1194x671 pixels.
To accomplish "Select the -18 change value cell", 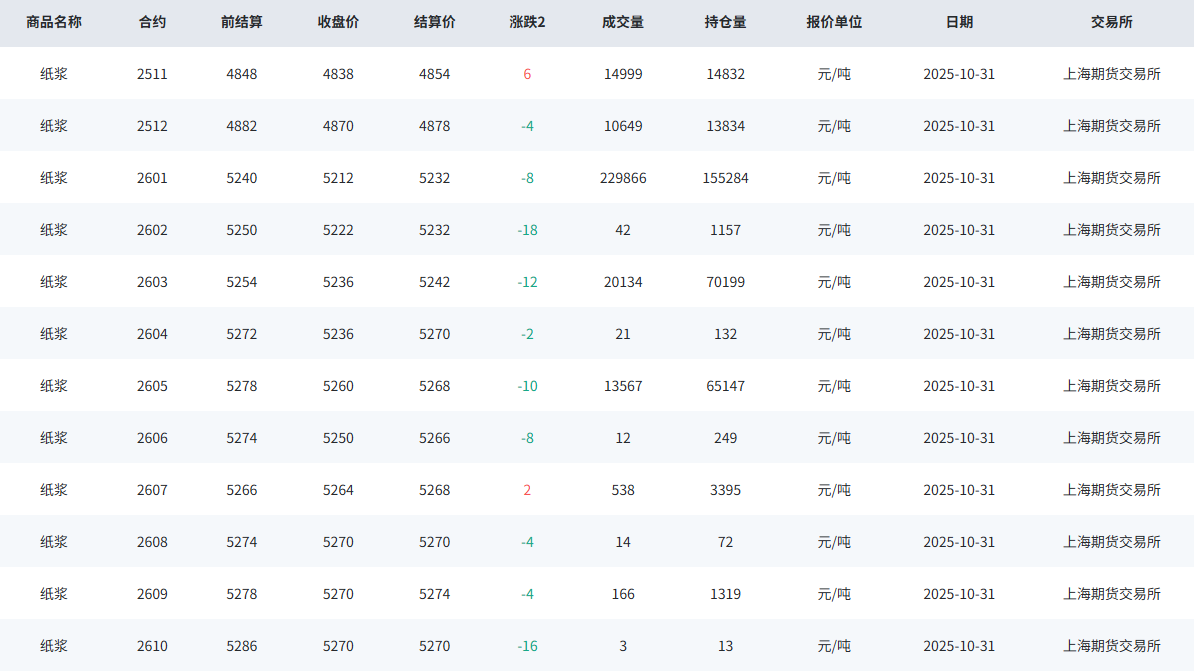I will 527,230.
